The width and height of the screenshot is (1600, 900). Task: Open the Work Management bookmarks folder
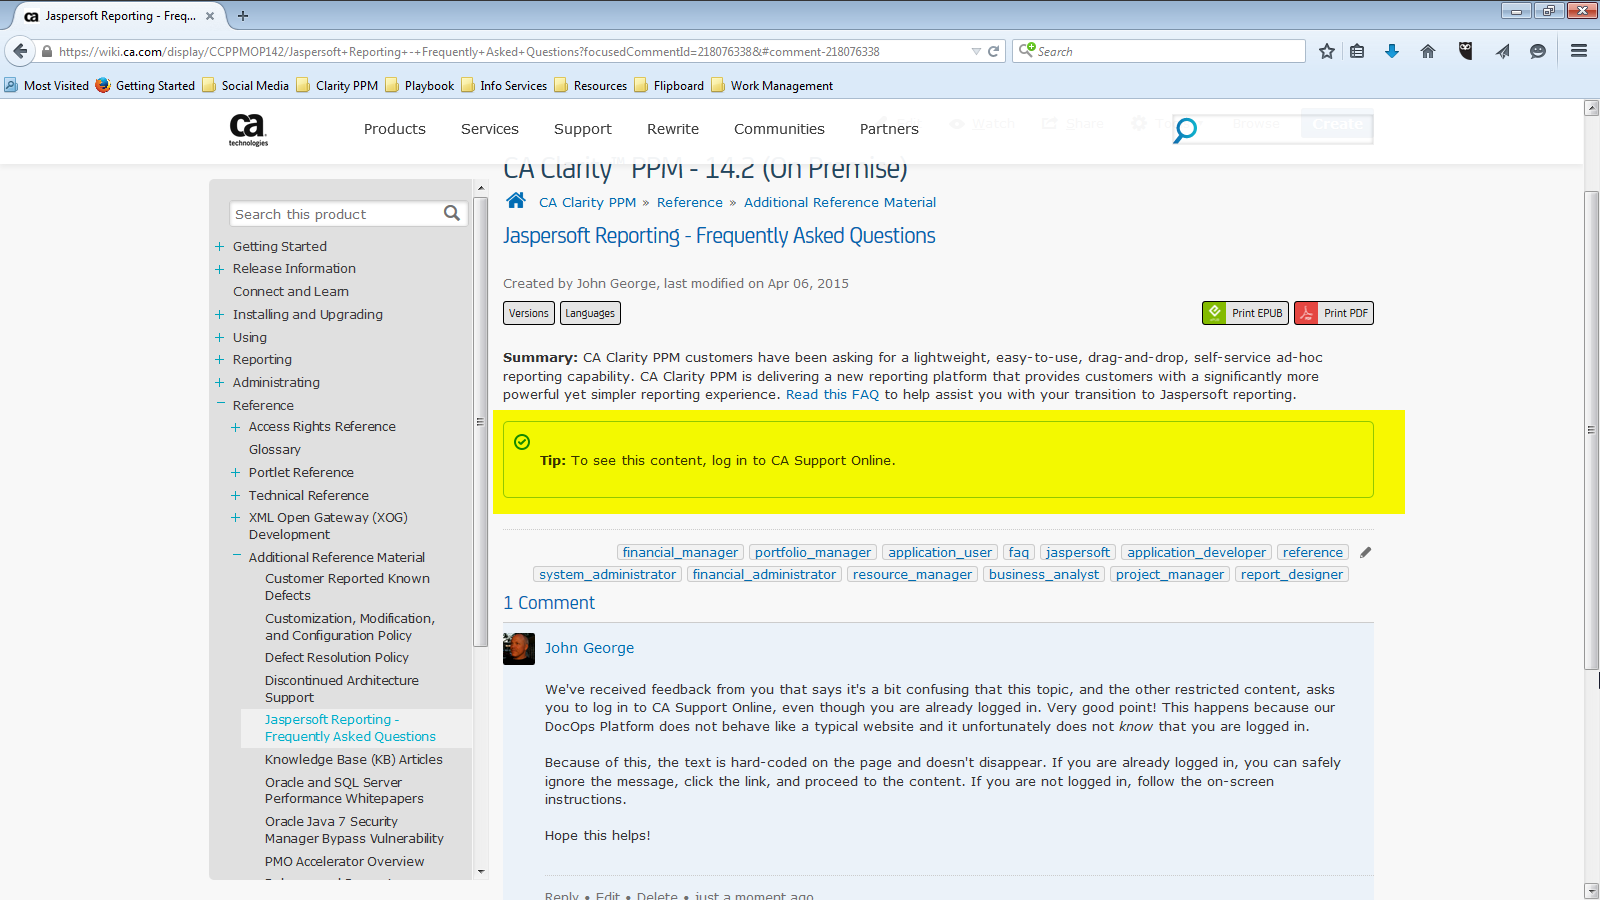(772, 85)
